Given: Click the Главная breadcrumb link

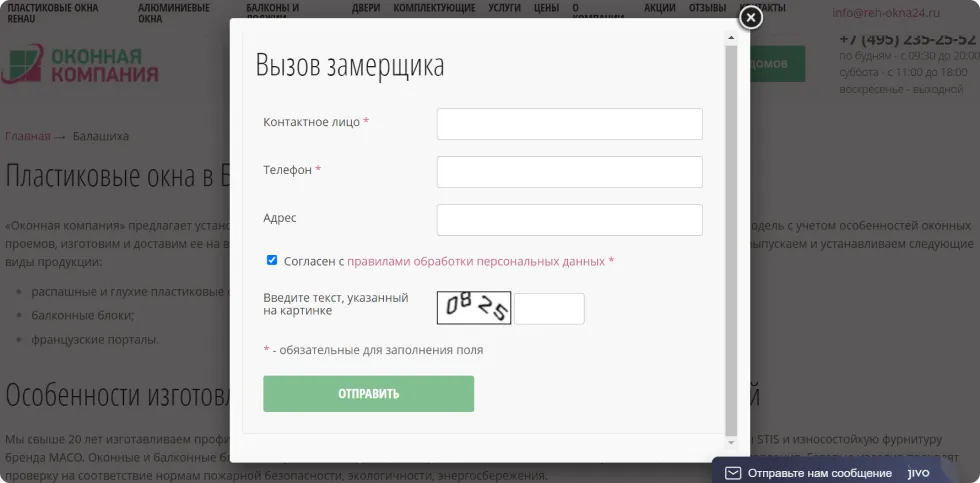Looking at the screenshot, I should click(27, 136).
